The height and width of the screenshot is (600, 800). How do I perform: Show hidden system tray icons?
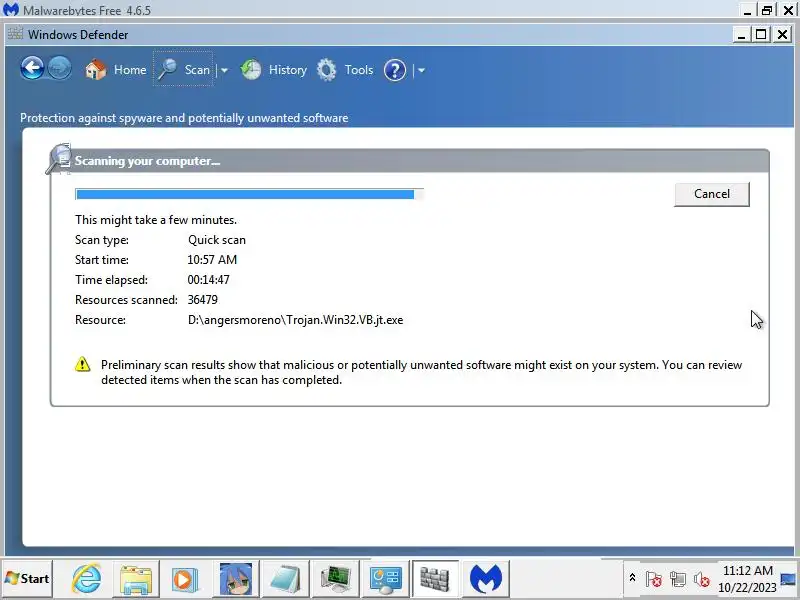(632, 578)
